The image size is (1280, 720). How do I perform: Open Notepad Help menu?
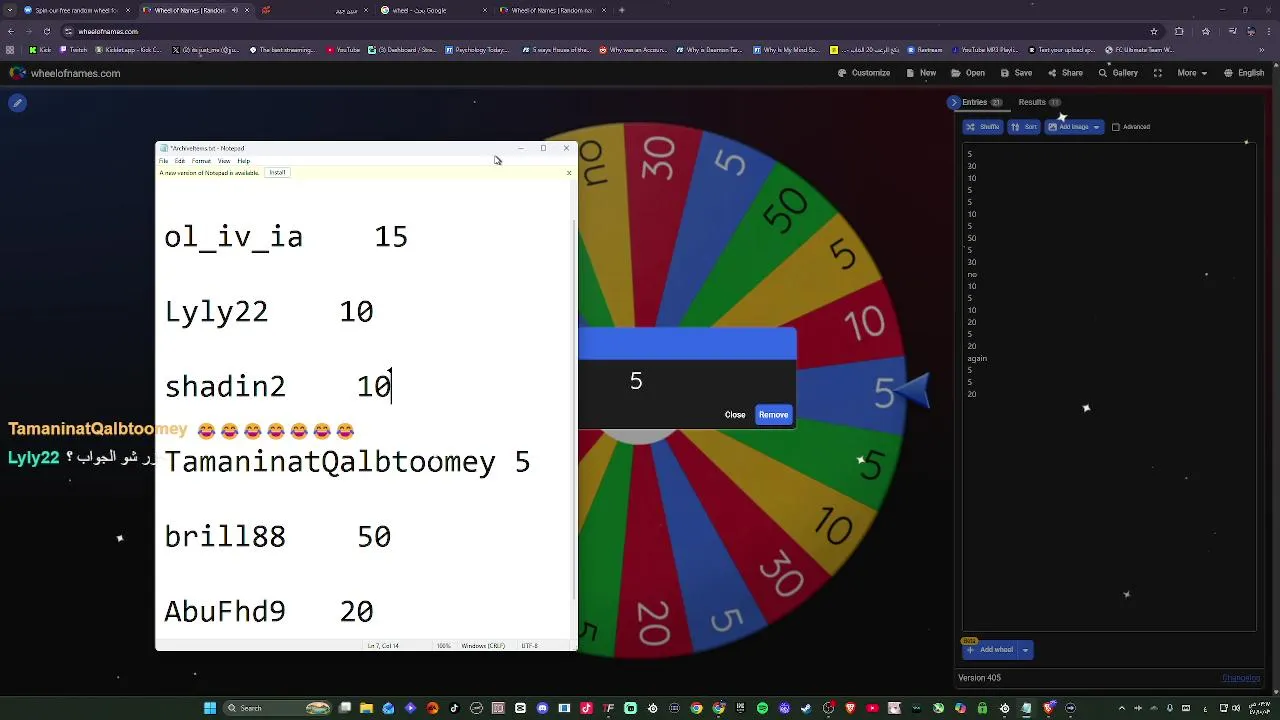click(244, 161)
